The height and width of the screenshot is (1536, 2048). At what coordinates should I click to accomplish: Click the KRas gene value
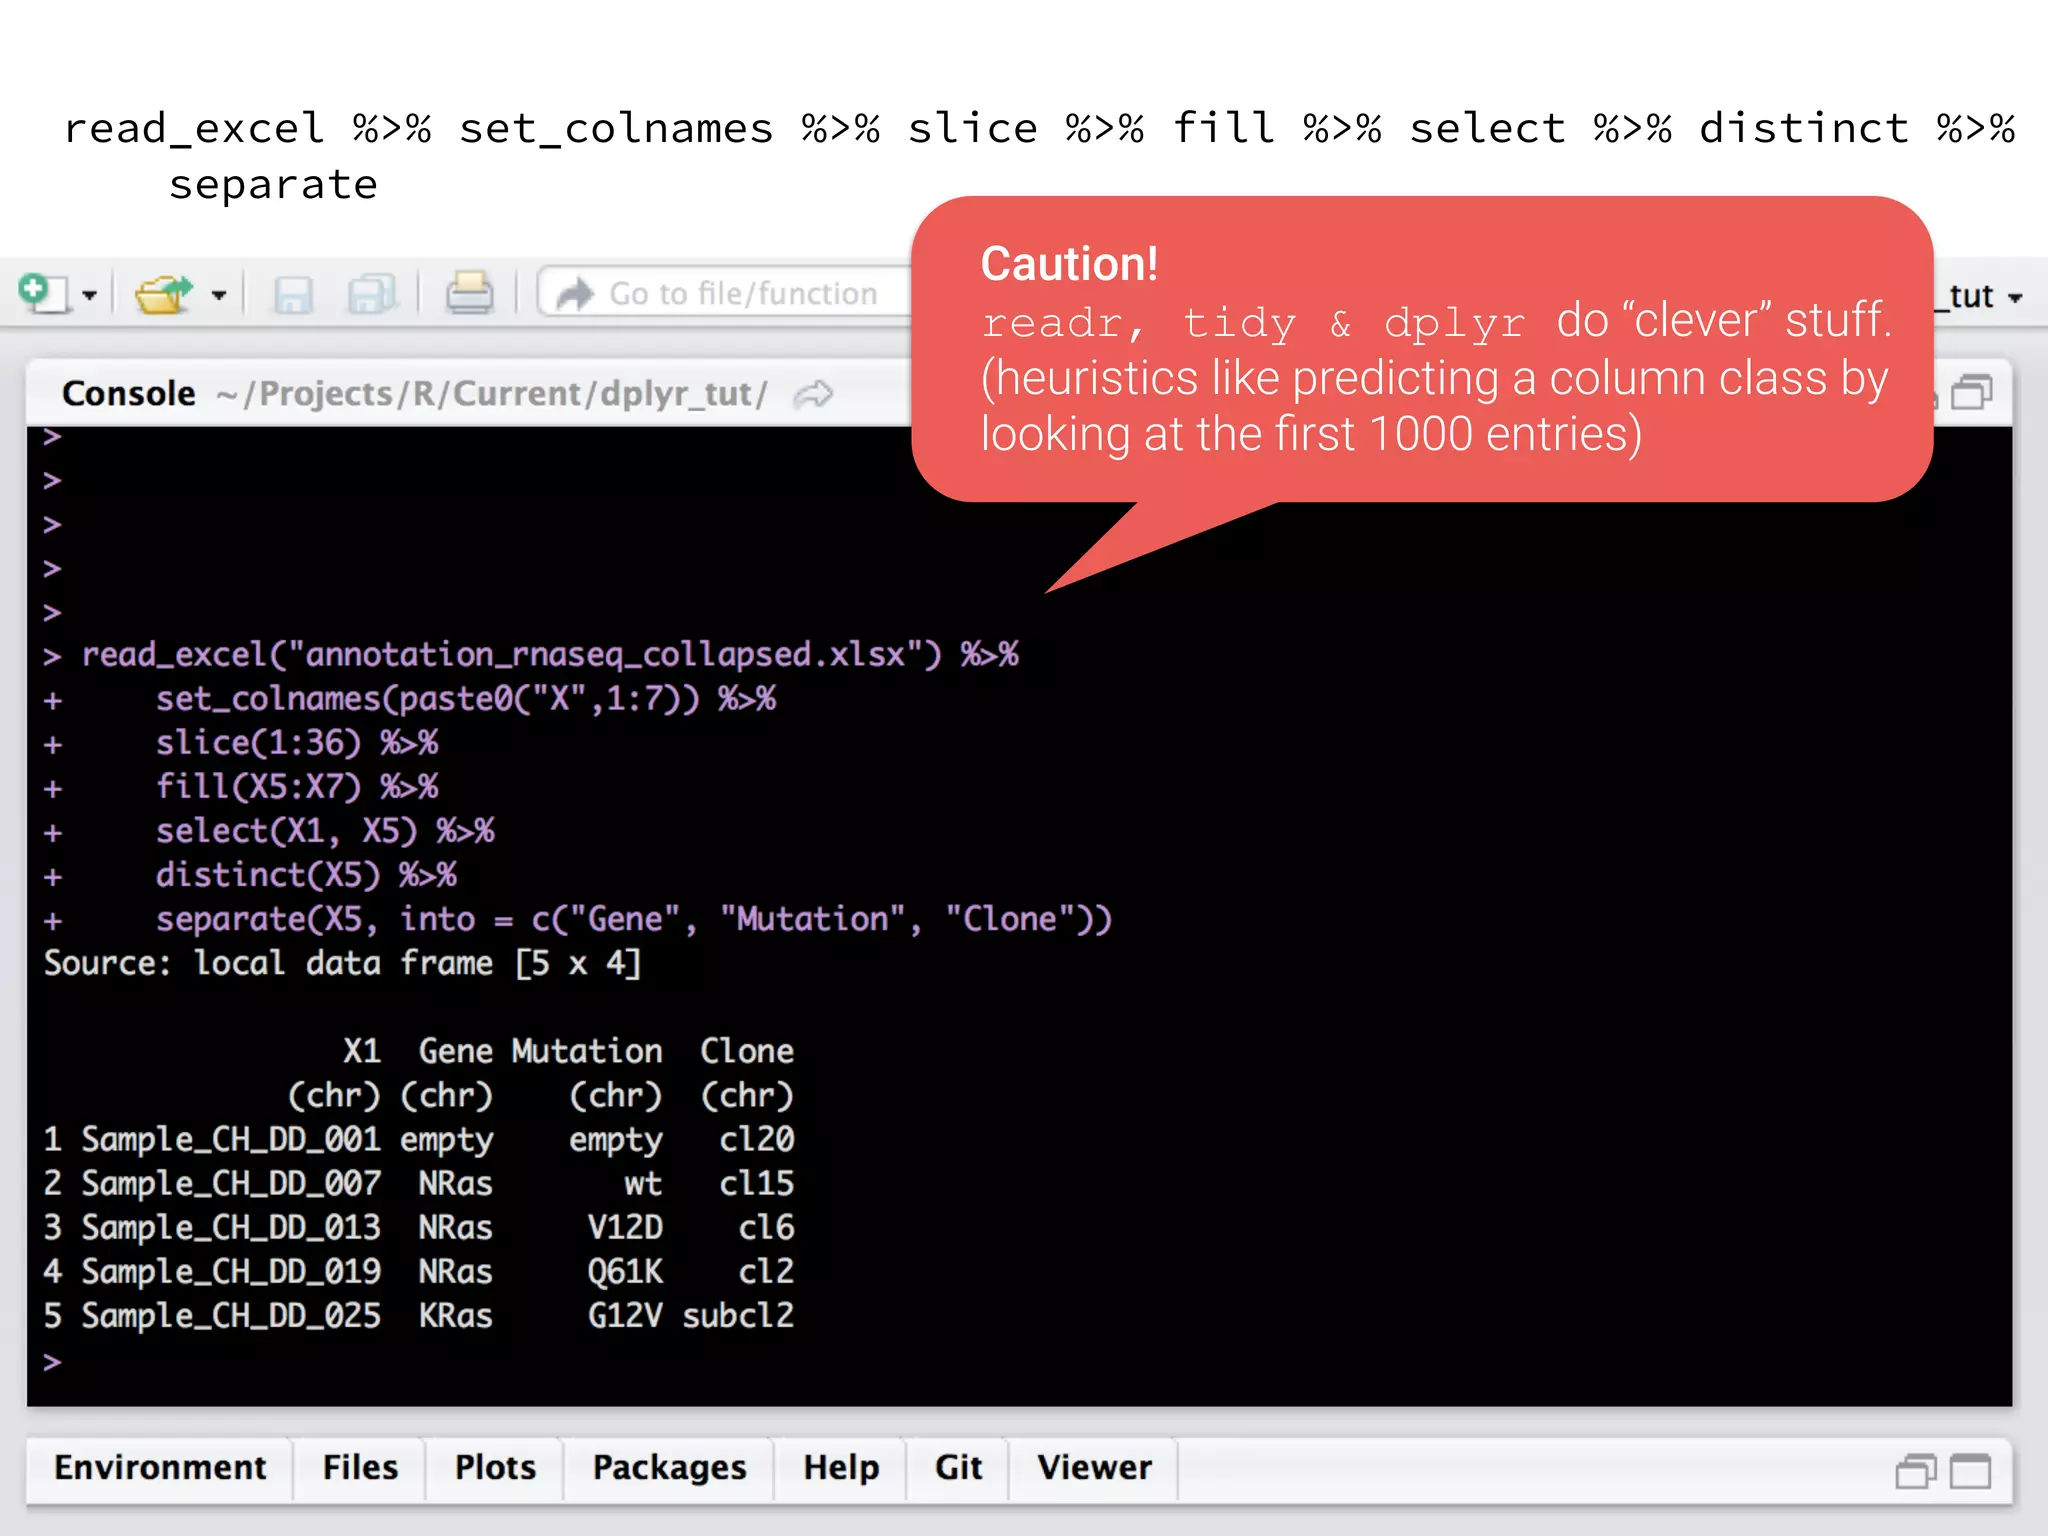[456, 1316]
